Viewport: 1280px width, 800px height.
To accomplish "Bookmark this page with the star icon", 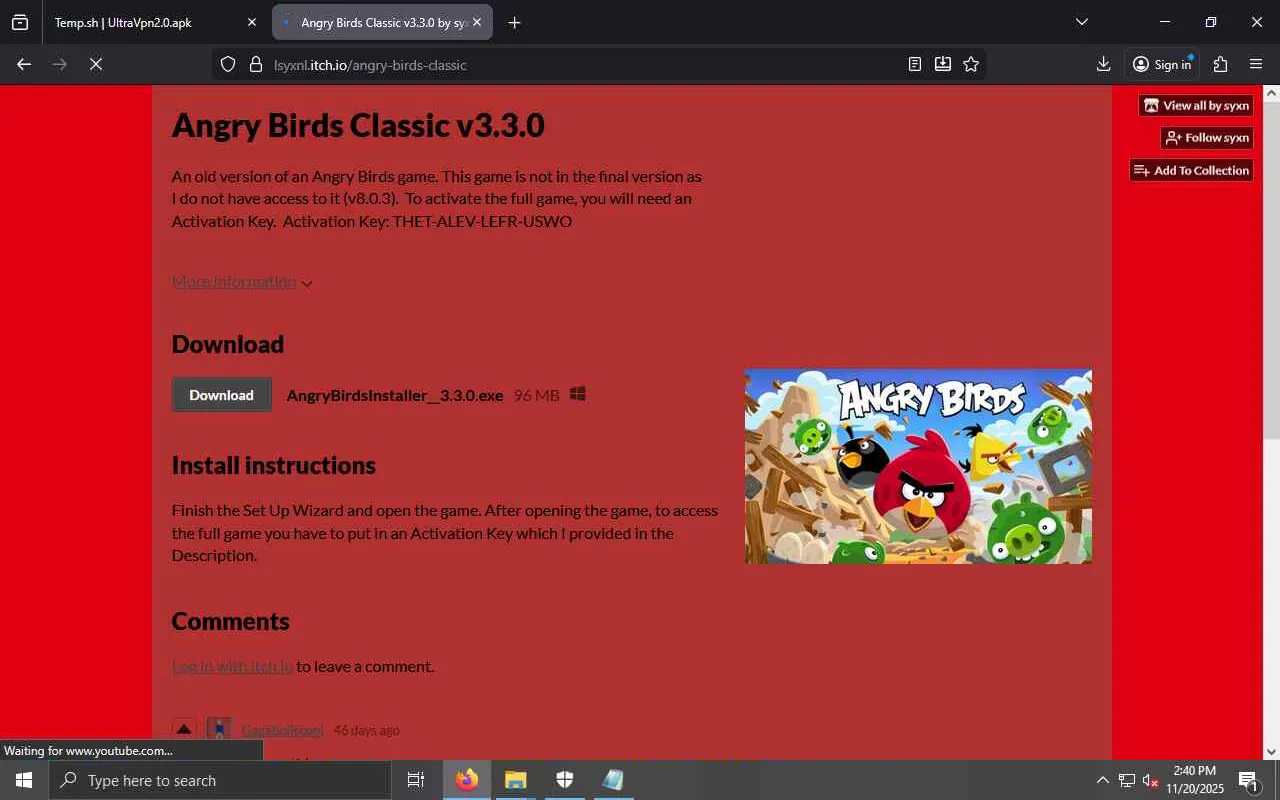I will pos(970,64).
